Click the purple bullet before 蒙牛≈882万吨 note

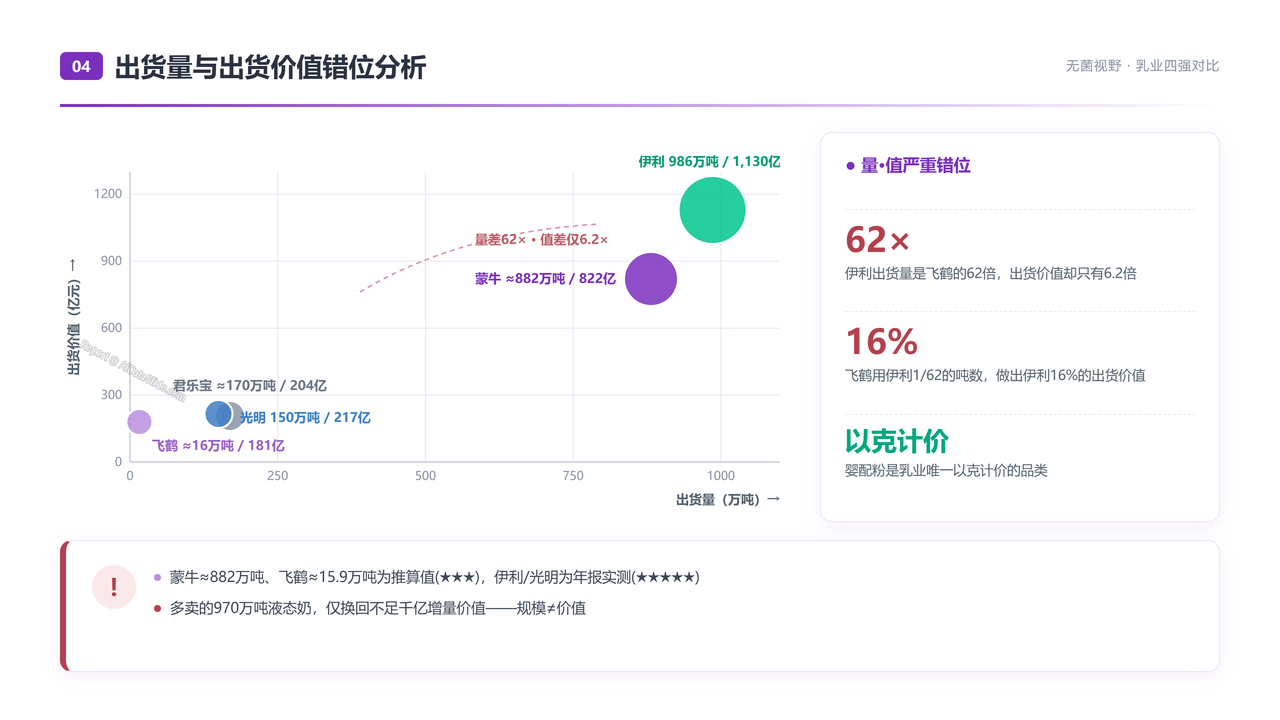click(x=157, y=577)
